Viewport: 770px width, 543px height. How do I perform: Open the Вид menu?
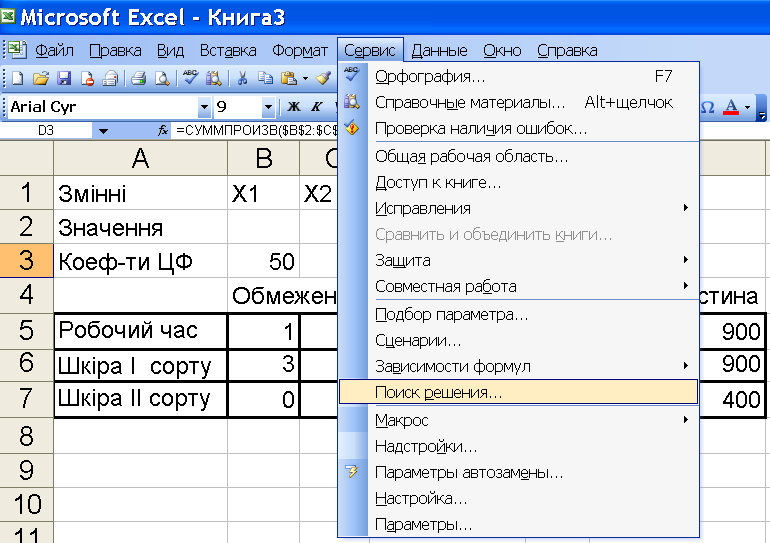pos(170,50)
